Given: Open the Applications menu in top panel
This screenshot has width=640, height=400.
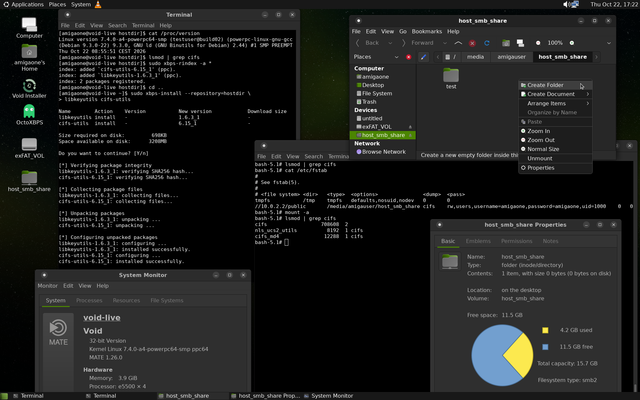Looking at the screenshot, I should pyautogui.click(x=23, y=4).
